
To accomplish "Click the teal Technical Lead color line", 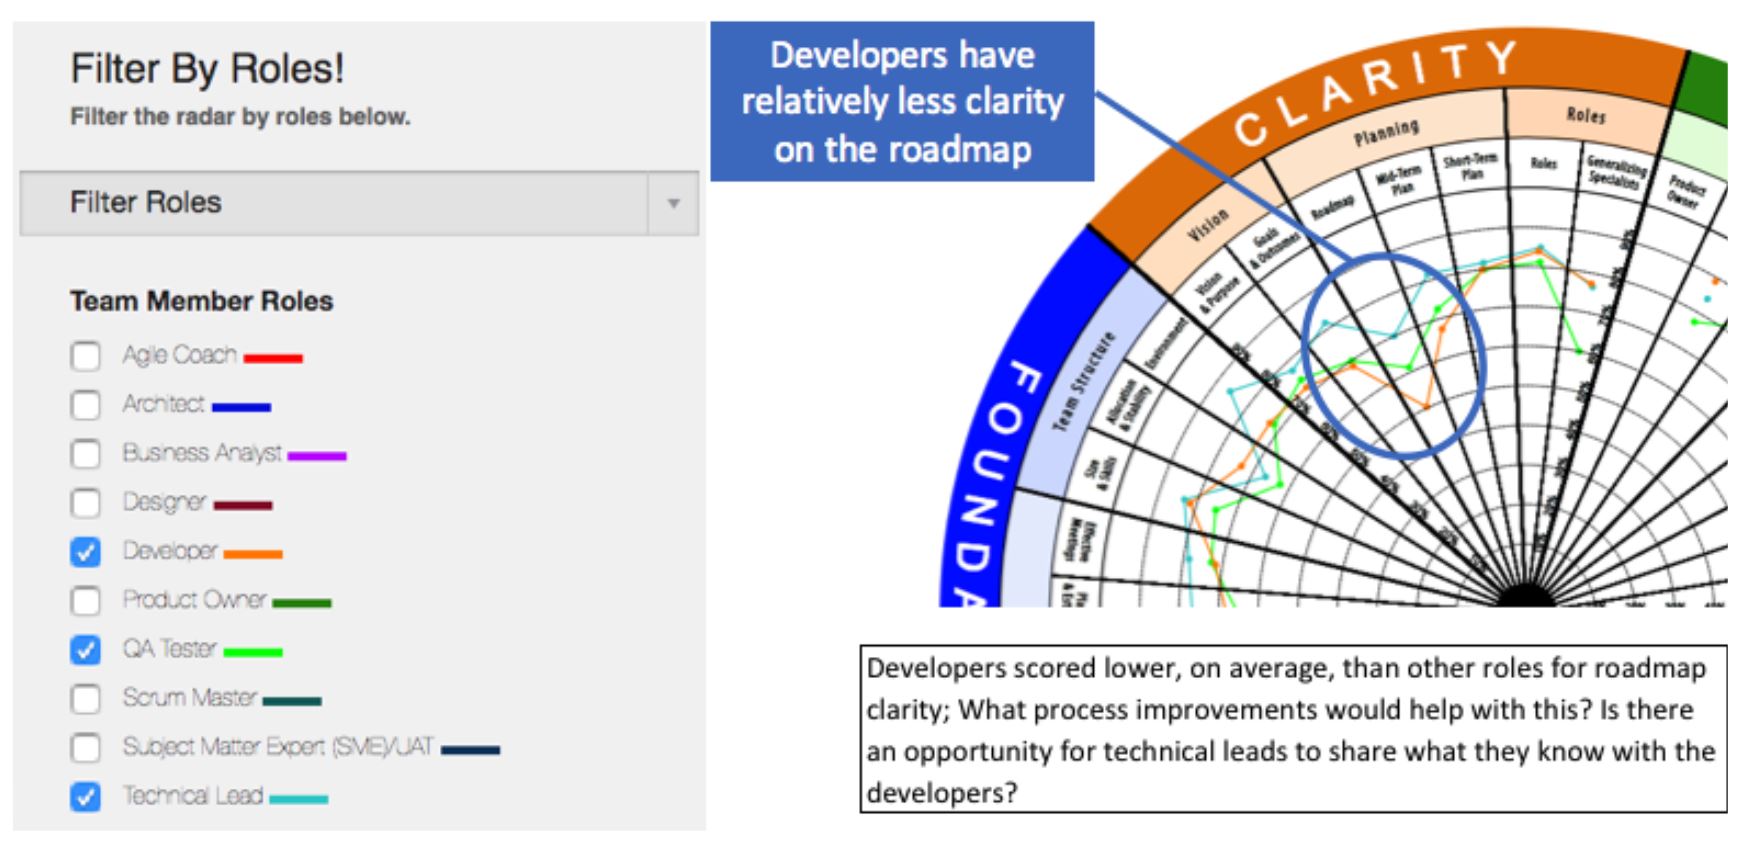I will click(x=299, y=799).
